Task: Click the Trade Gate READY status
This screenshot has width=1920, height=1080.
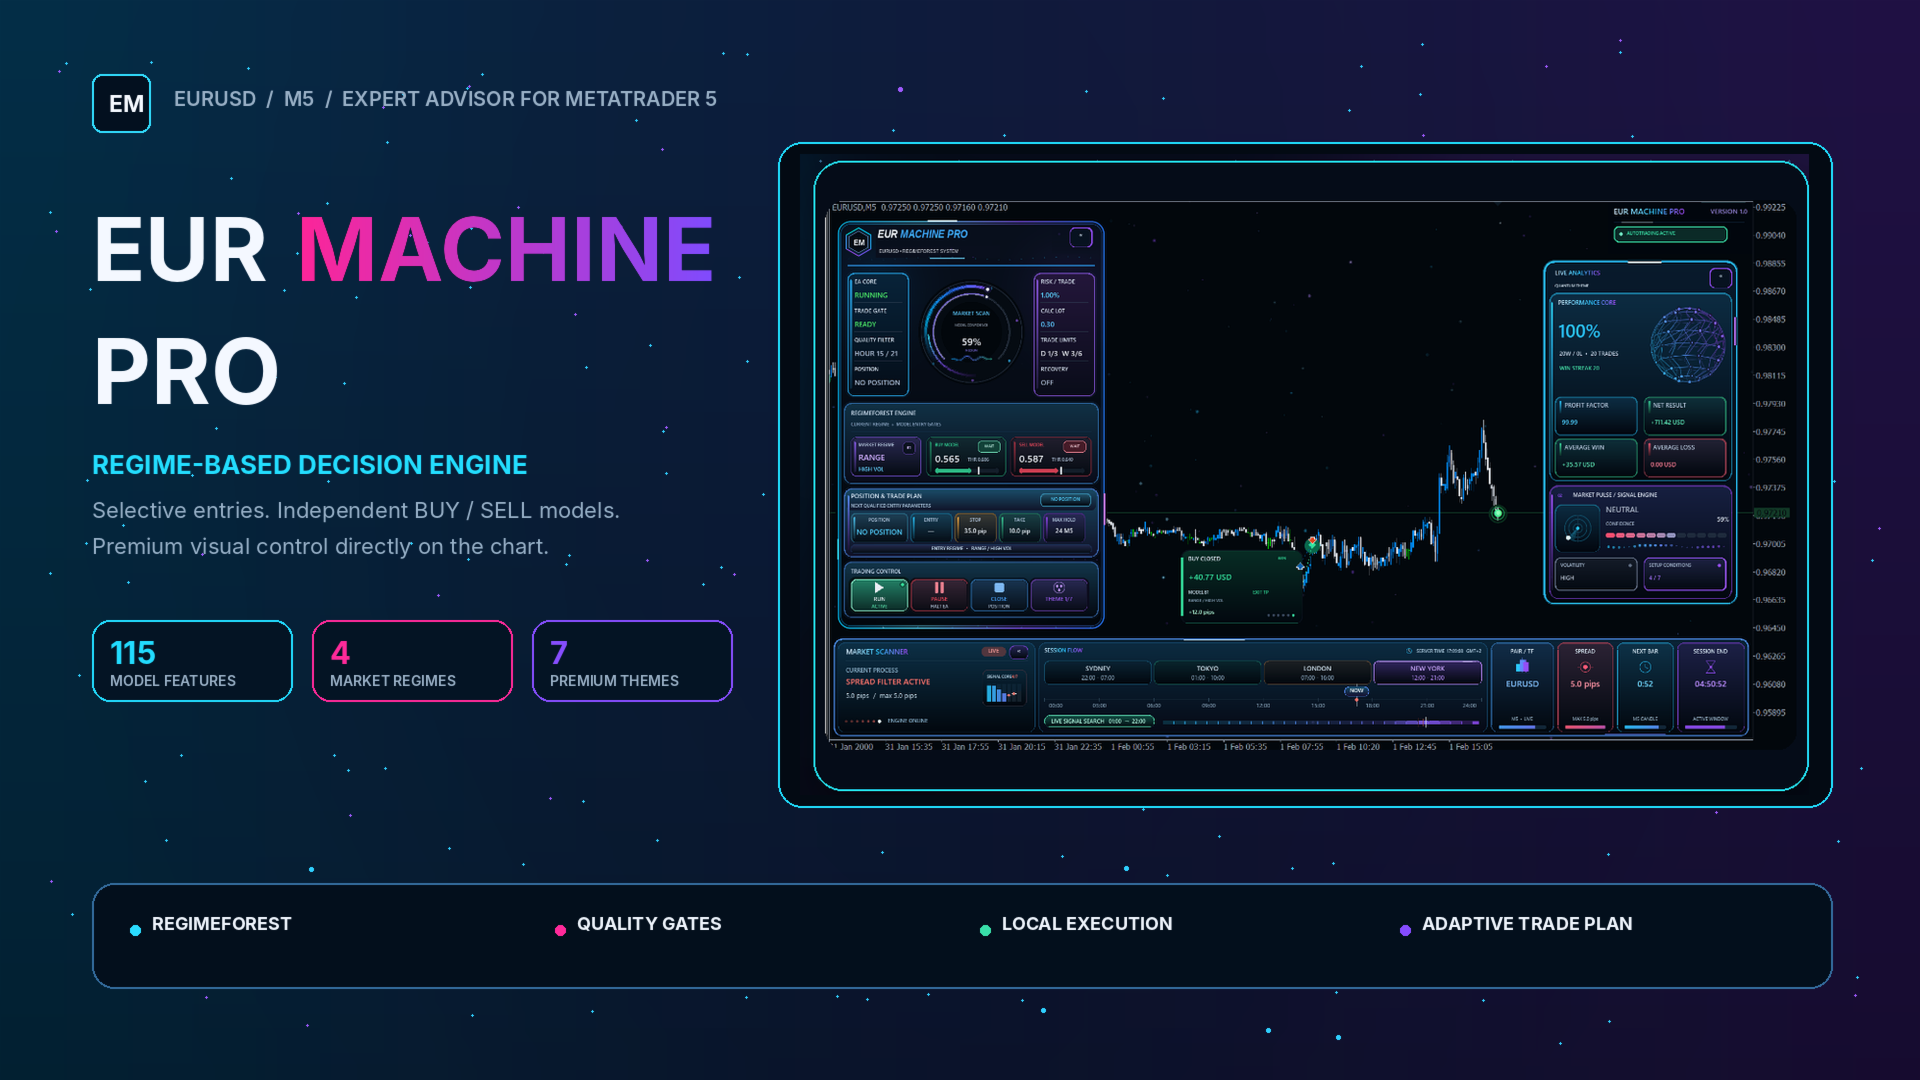Action: (865, 324)
